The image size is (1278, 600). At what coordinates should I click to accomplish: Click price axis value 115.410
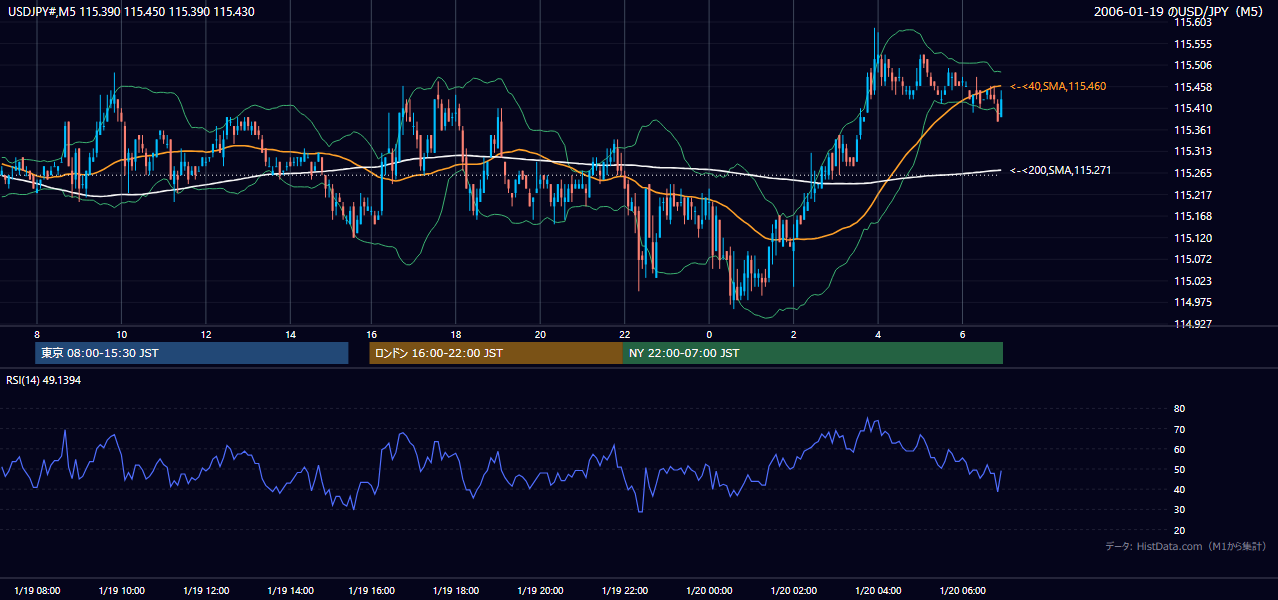(x=1193, y=108)
